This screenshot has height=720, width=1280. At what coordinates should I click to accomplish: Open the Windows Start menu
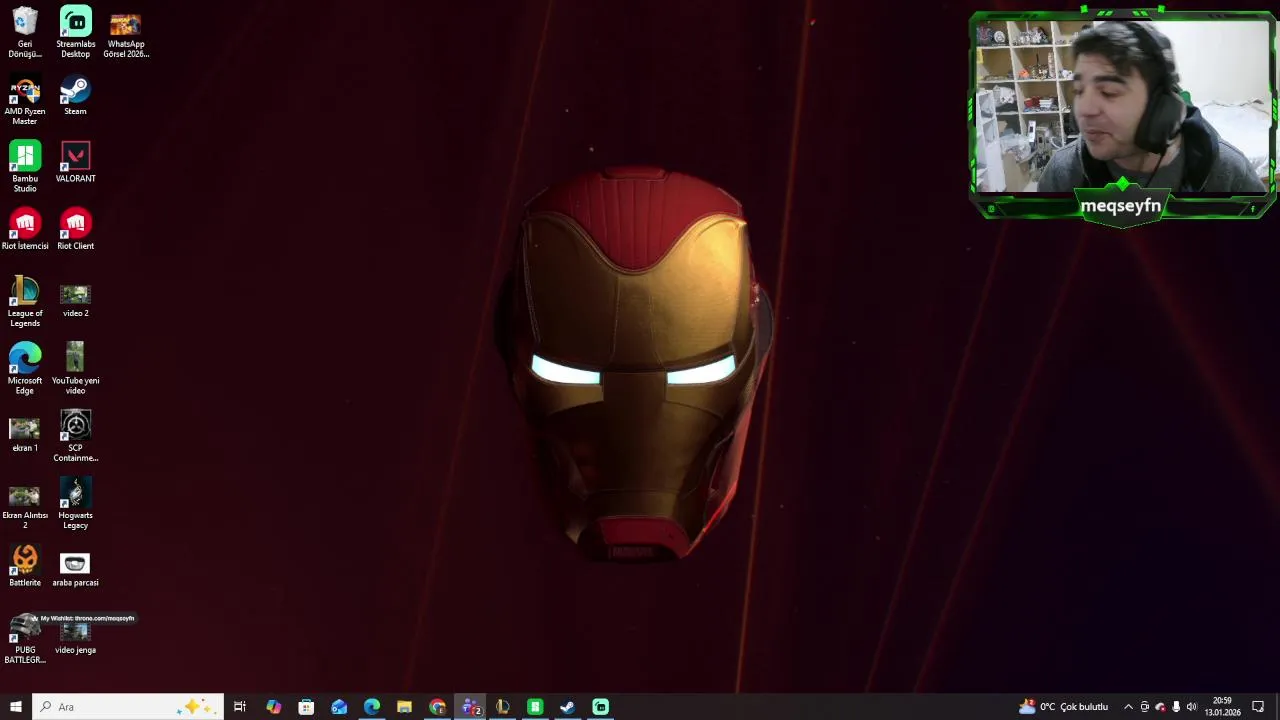tap(15, 707)
